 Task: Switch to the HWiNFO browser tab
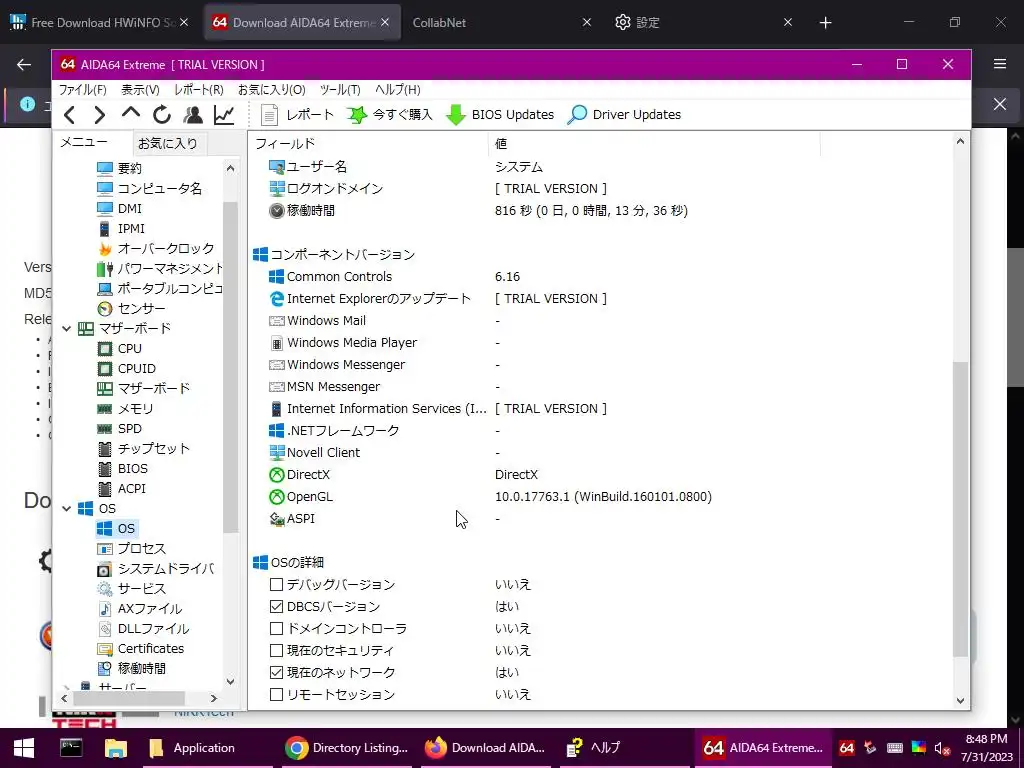(x=99, y=22)
